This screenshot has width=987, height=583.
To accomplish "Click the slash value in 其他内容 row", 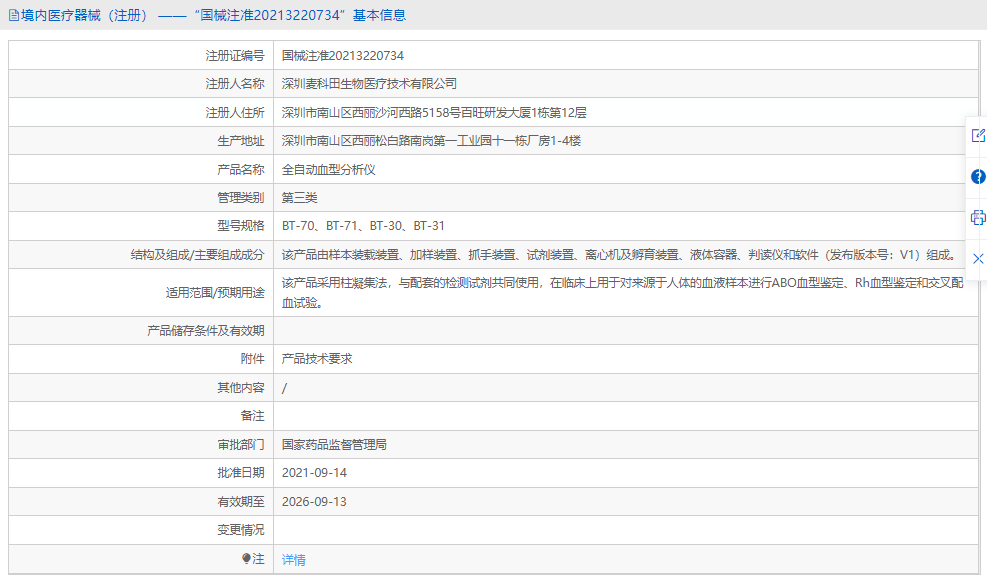I will 285,388.
